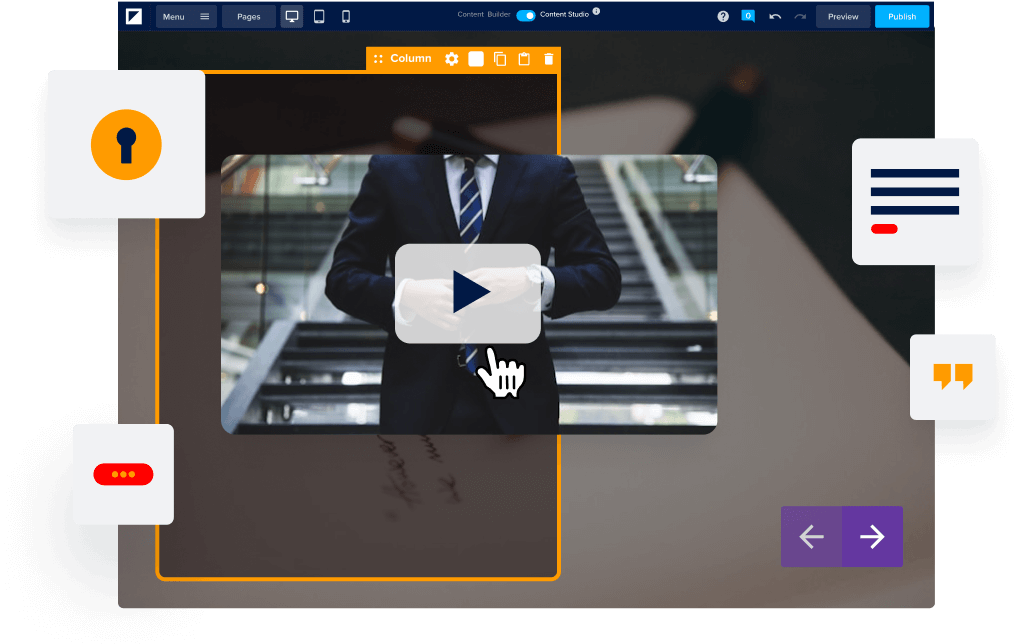Delete the Column with trash icon
This screenshot has width=1019, height=644.
pyautogui.click(x=548, y=59)
